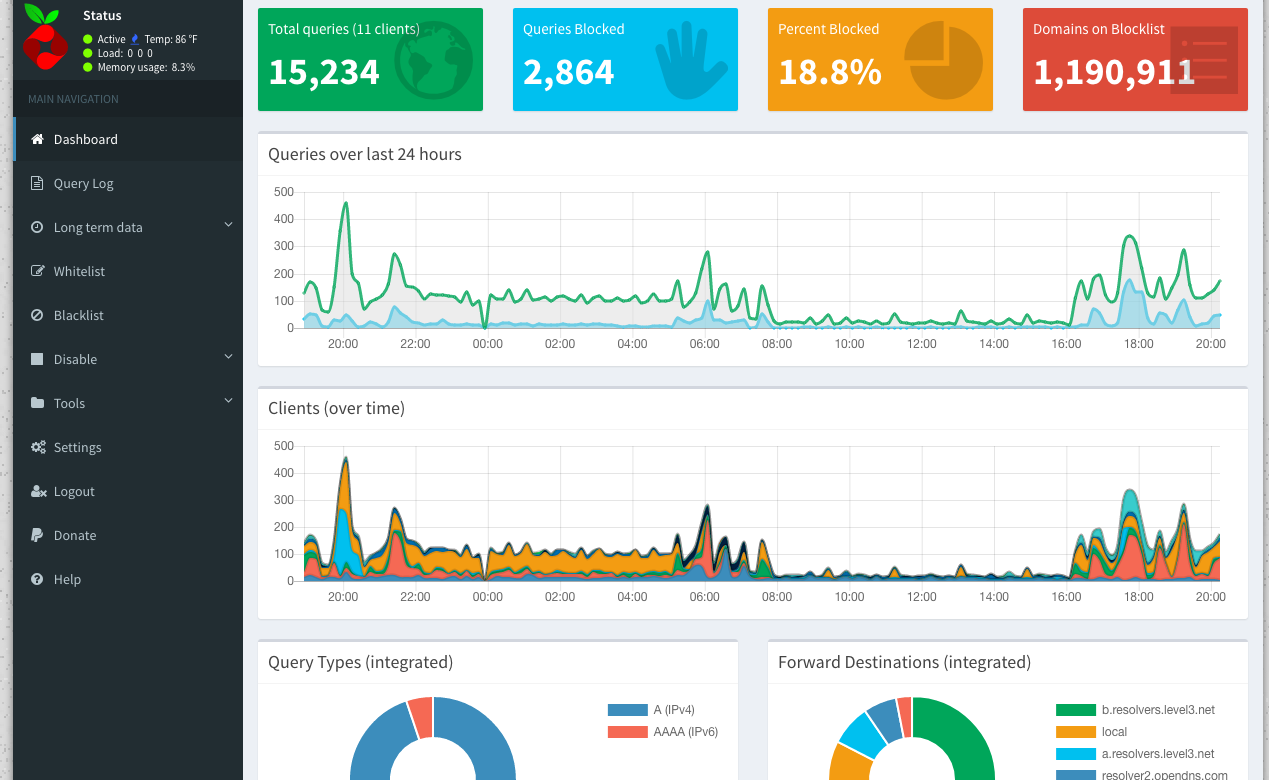Image resolution: width=1269 pixels, height=780 pixels.
Task: Click the Disable stop-square icon
Action: pyautogui.click(x=37, y=359)
